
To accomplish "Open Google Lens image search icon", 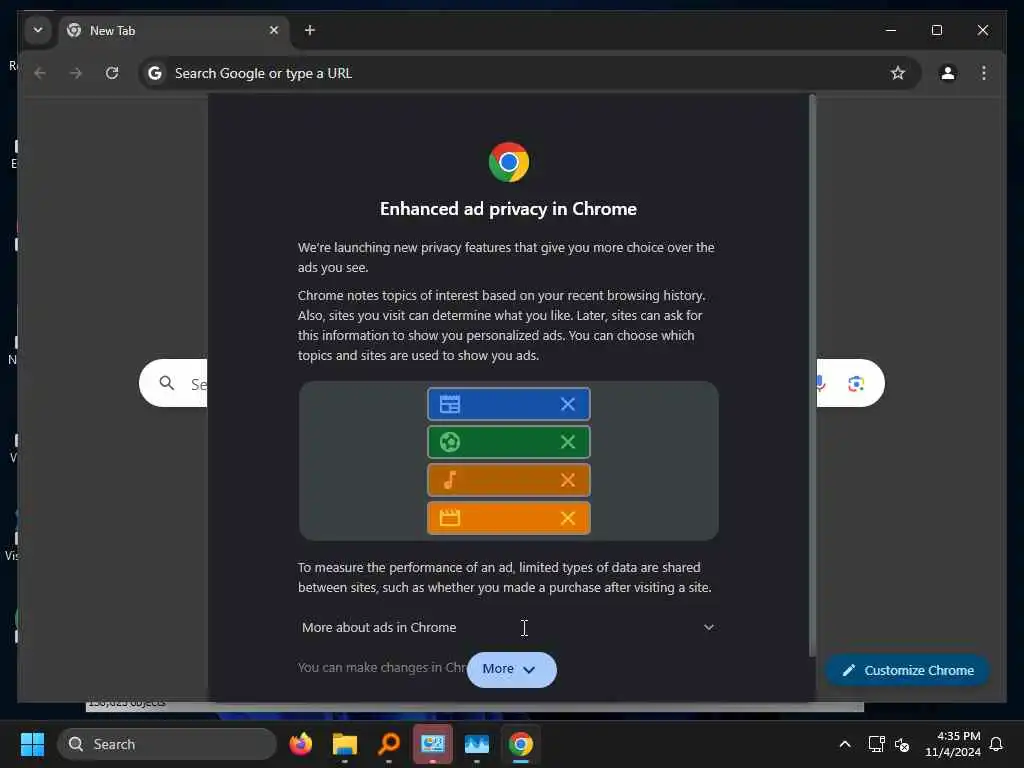I will pos(856,383).
